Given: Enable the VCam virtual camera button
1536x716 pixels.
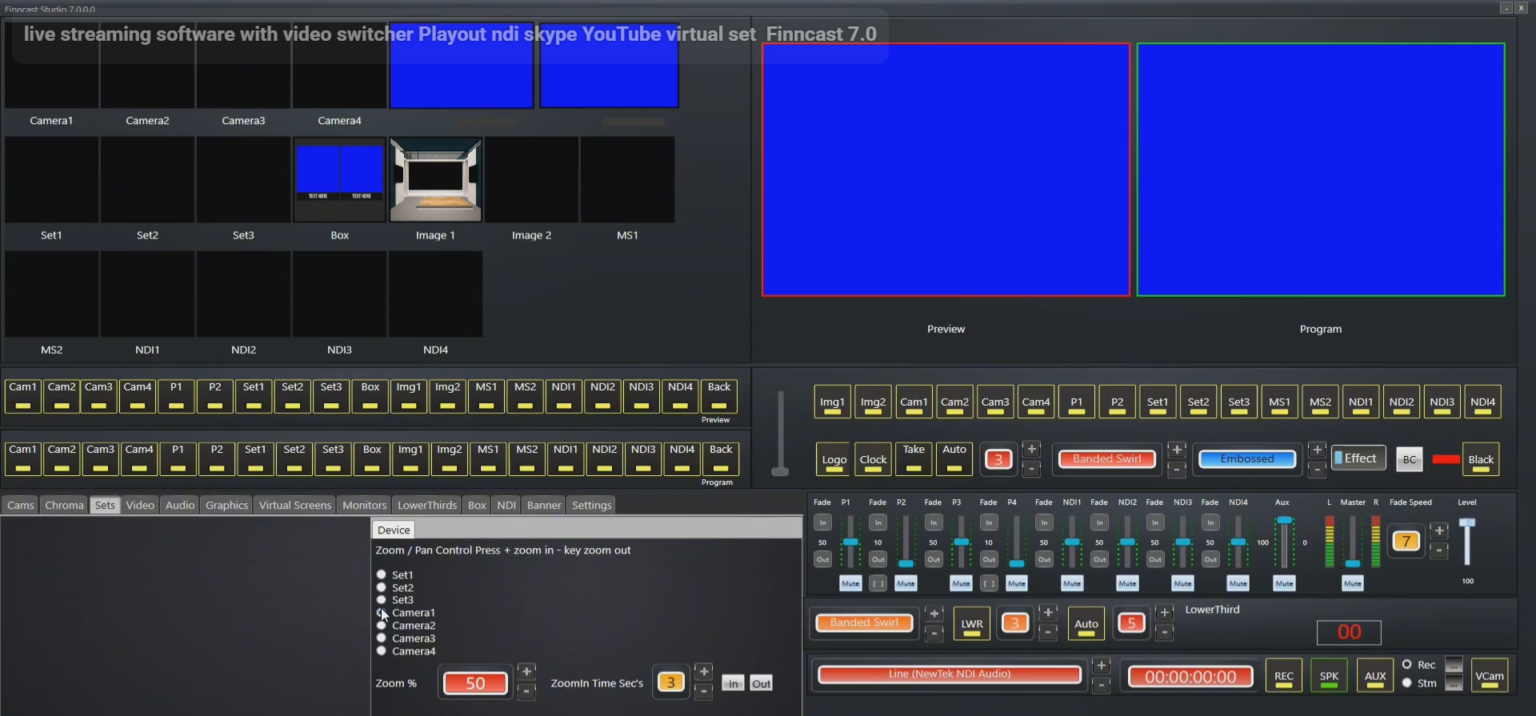Looking at the screenshot, I should point(1489,676).
